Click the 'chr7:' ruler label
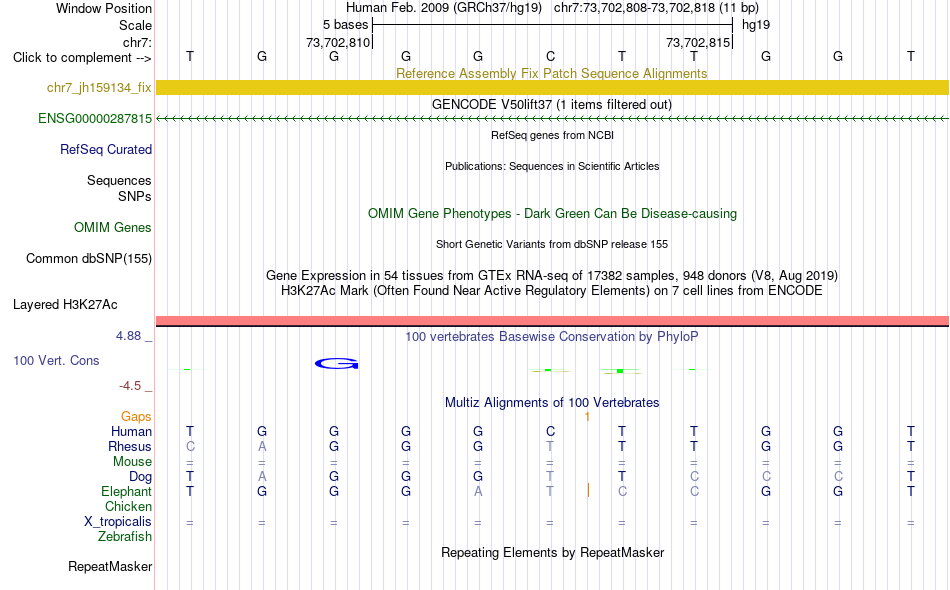 coord(138,42)
